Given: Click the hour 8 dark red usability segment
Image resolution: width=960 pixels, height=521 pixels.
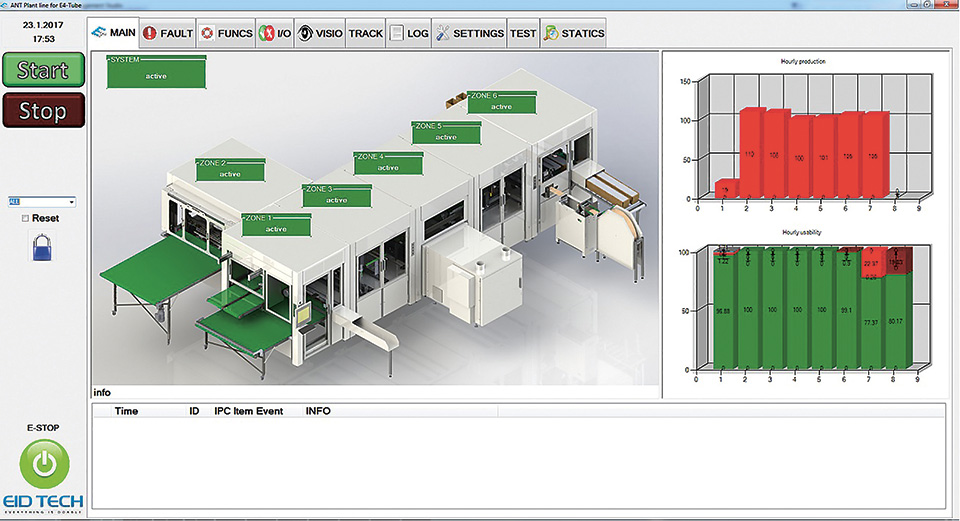Looking at the screenshot, I should [898, 261].
